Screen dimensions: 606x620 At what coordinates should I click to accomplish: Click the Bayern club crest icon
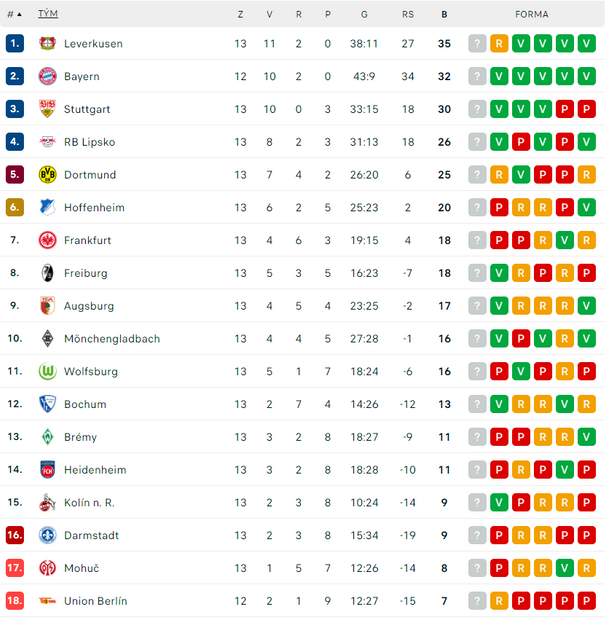[47, 77]
